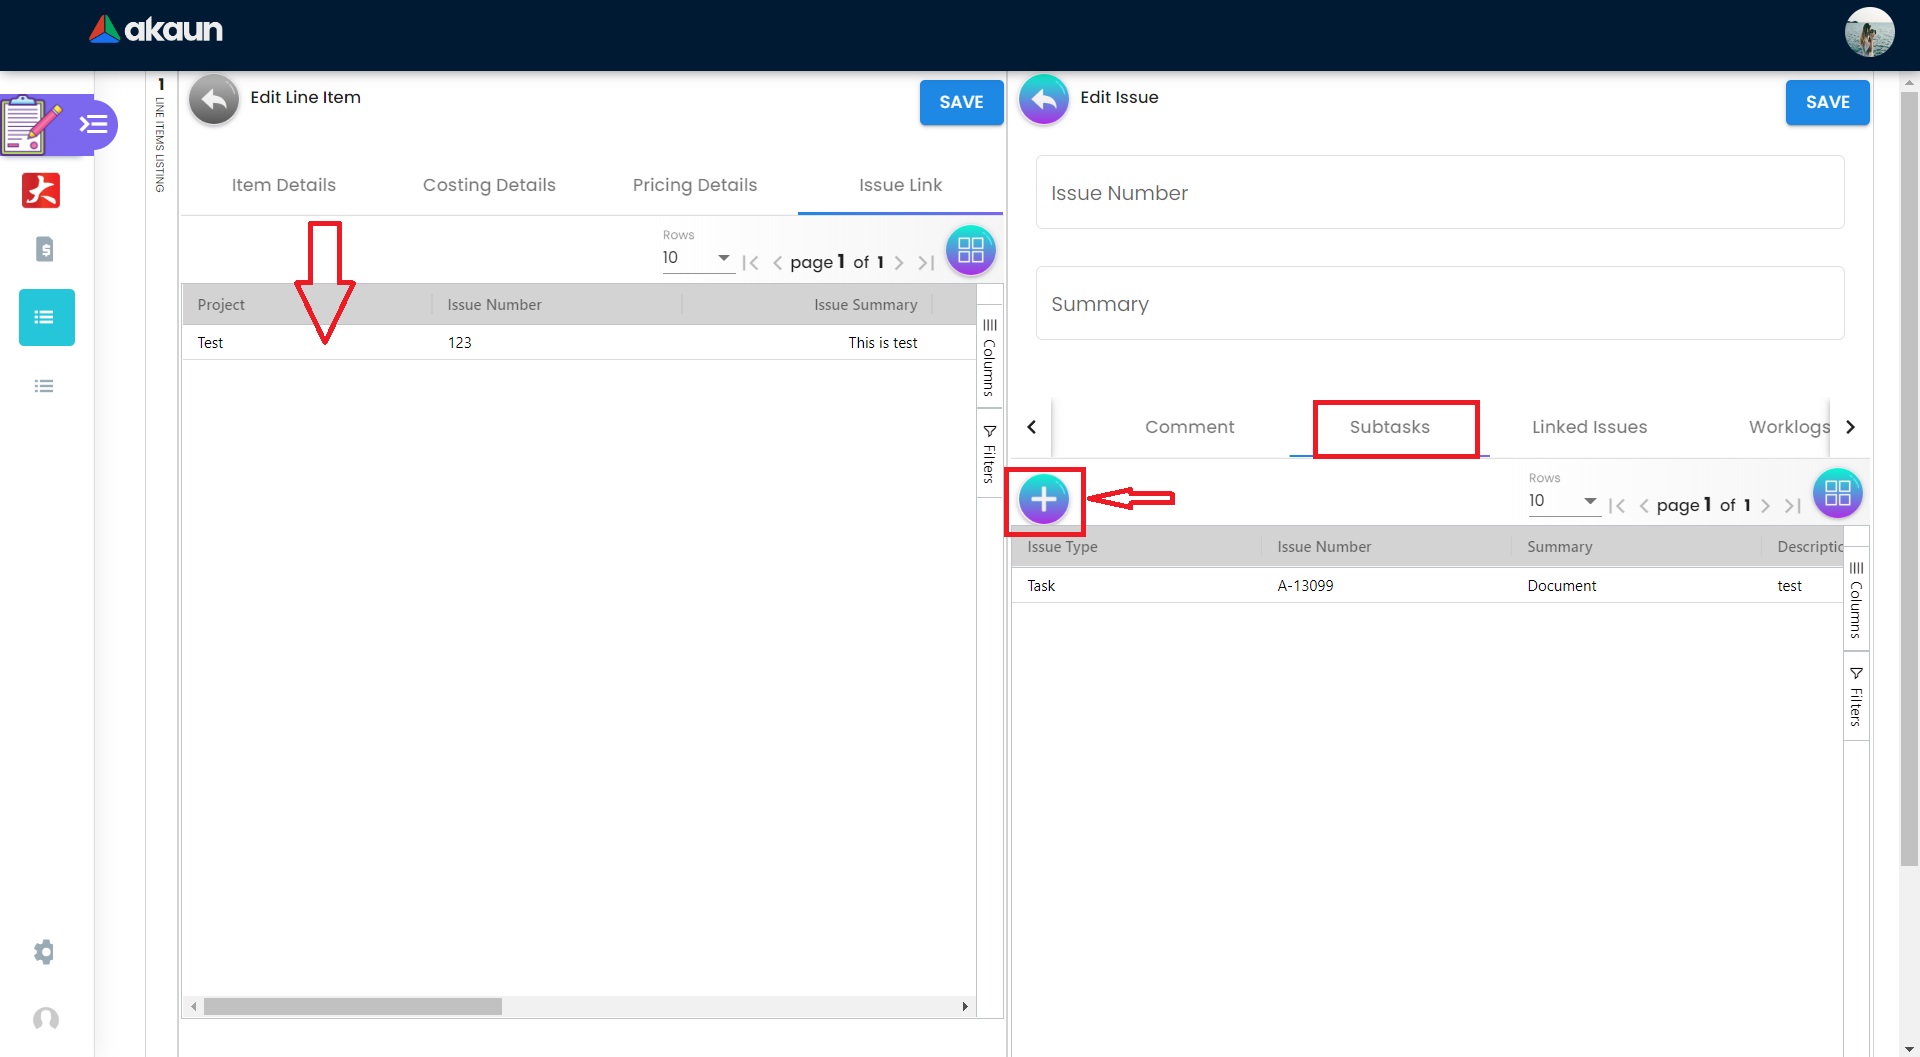Open Columns side panel in Issue Link table
Image resolution: width=1920 pixels, height=1057 pixels.
coord(989,357)
